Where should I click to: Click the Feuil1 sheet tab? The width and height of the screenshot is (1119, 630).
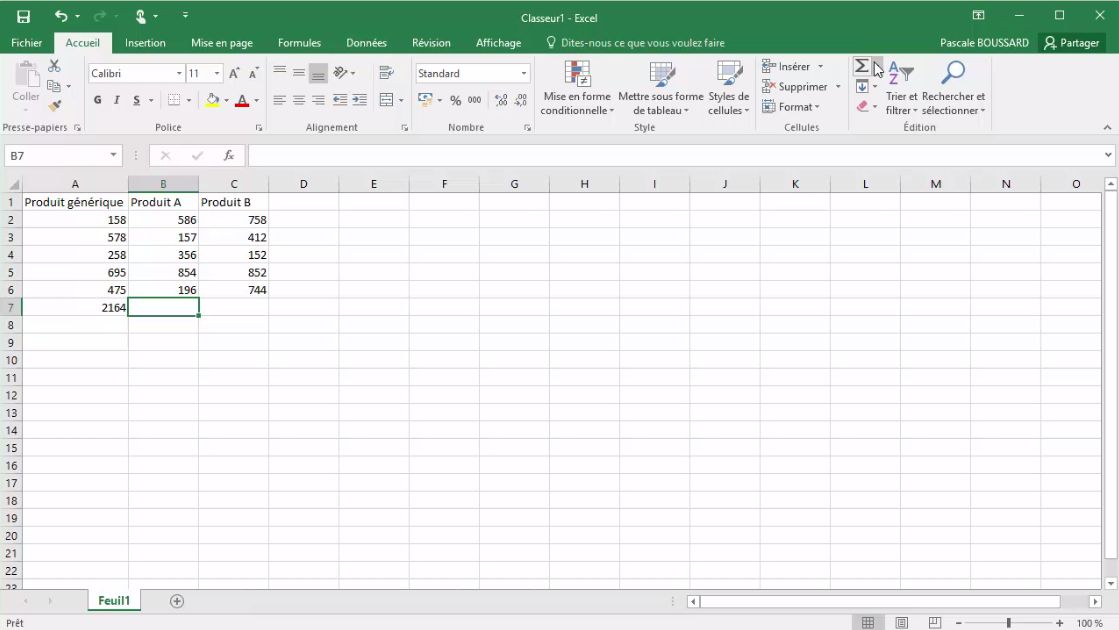pyautogui.click(x=113, y=600)
